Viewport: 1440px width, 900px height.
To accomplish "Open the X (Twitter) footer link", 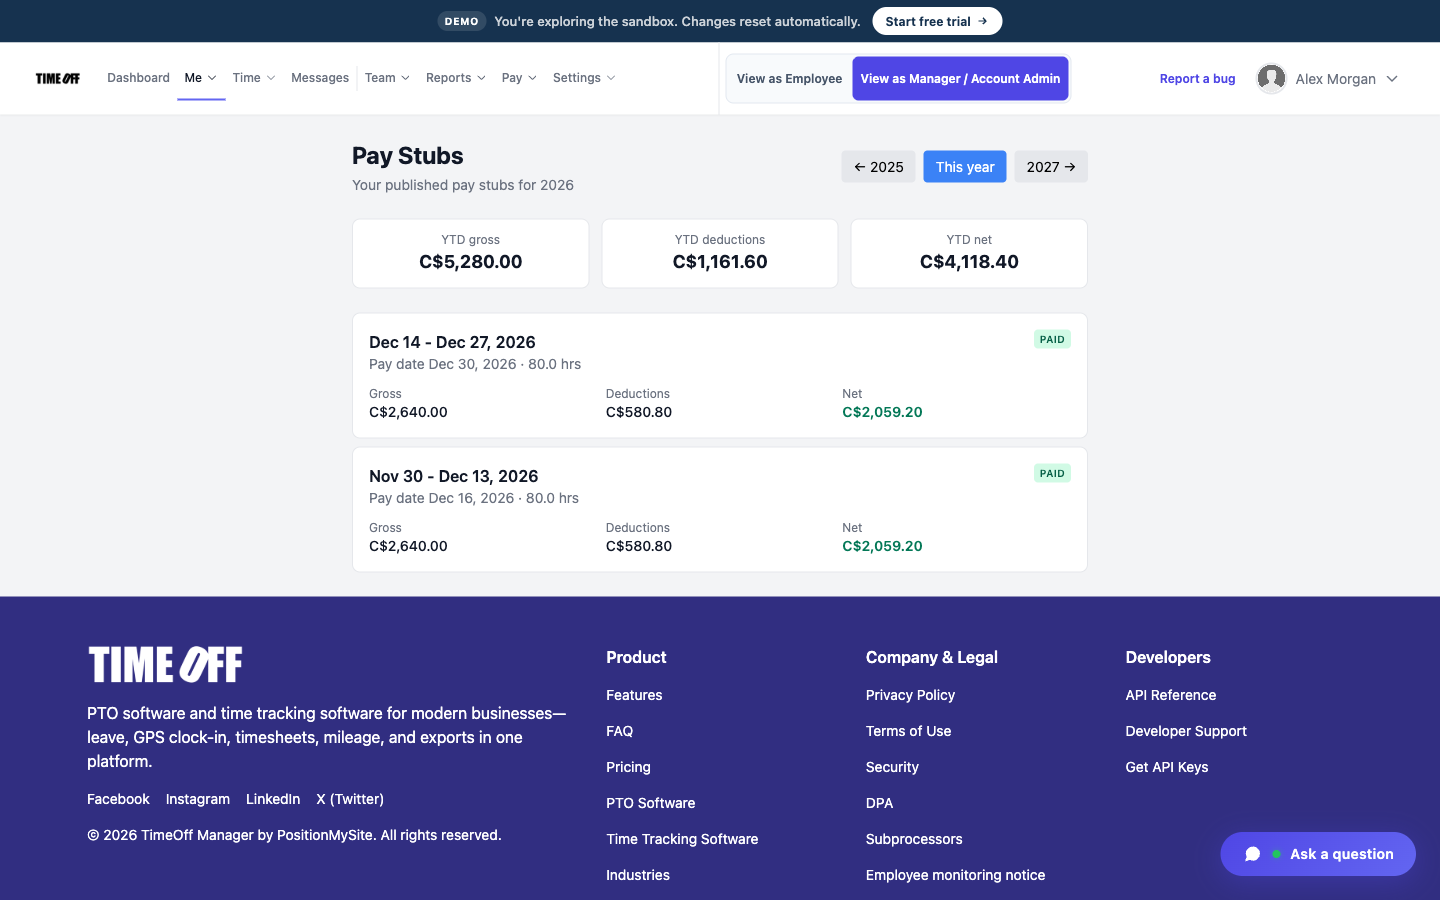I will point(350,799).
